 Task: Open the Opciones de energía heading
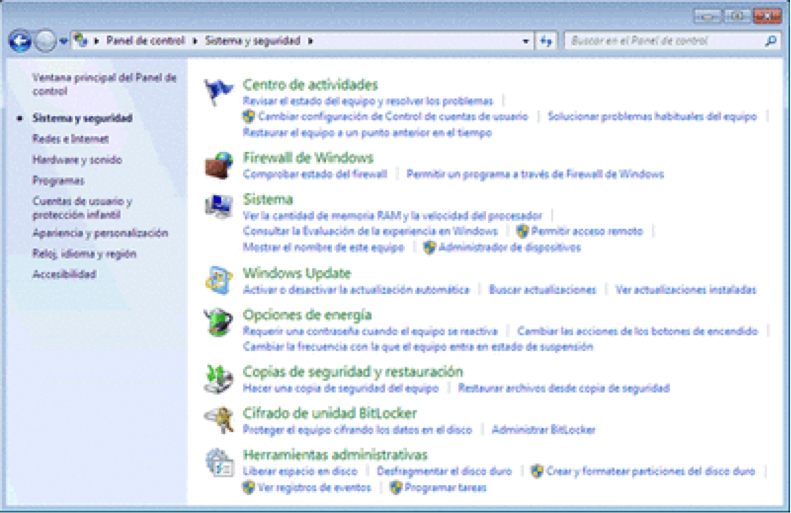pos(307,315)
